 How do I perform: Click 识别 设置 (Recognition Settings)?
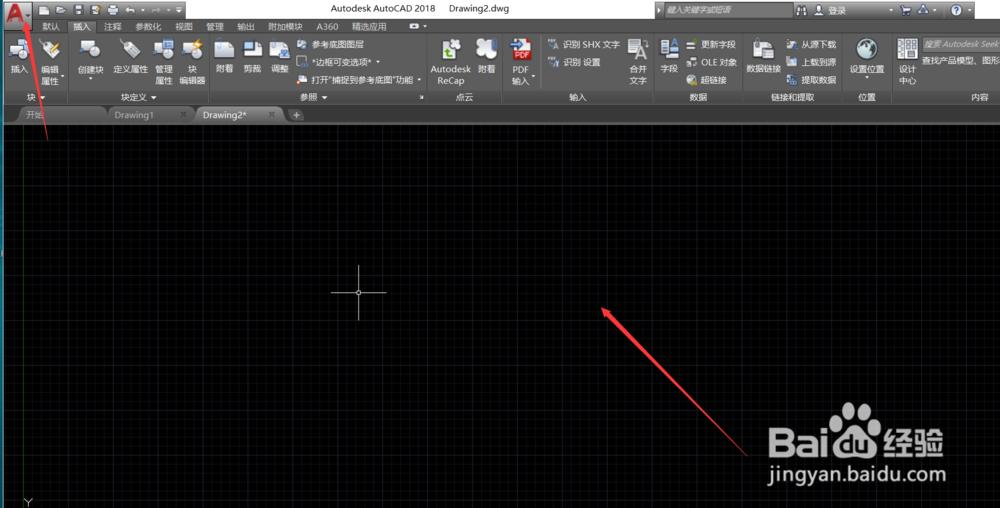574,62
